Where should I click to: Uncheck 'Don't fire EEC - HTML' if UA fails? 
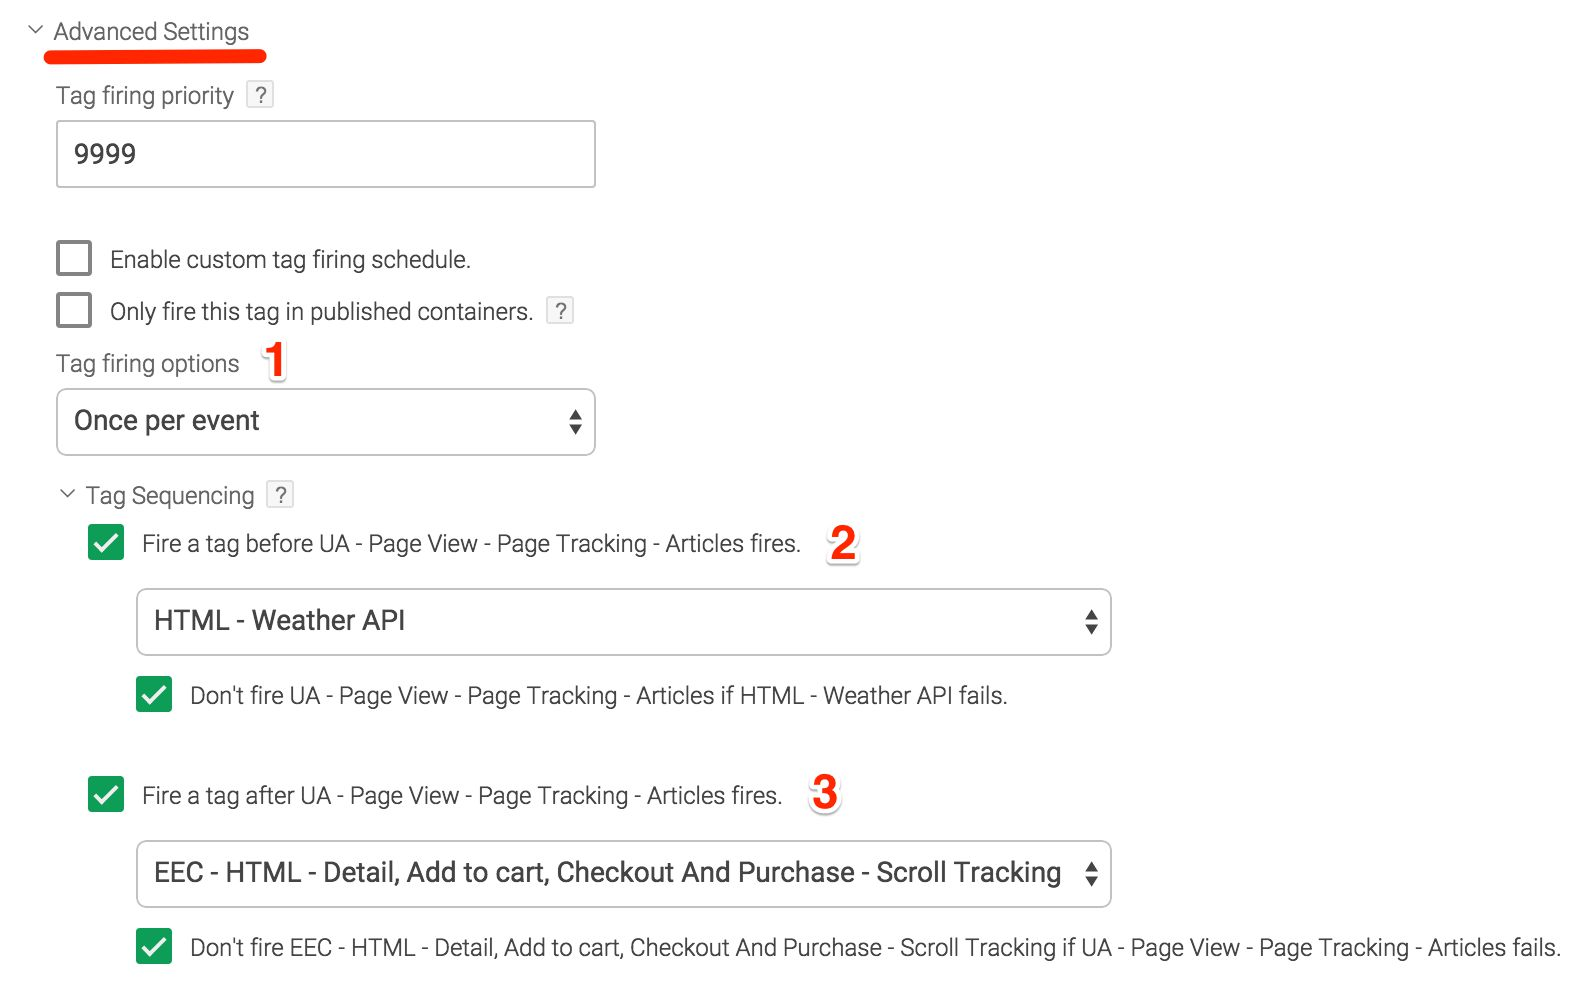click(154, 947)
